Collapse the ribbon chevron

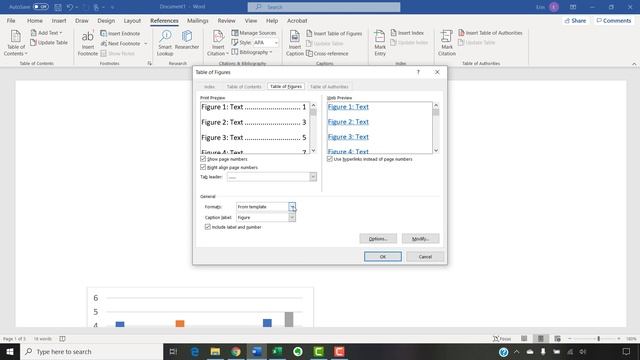pyautogui.click(x=634, y=64)
